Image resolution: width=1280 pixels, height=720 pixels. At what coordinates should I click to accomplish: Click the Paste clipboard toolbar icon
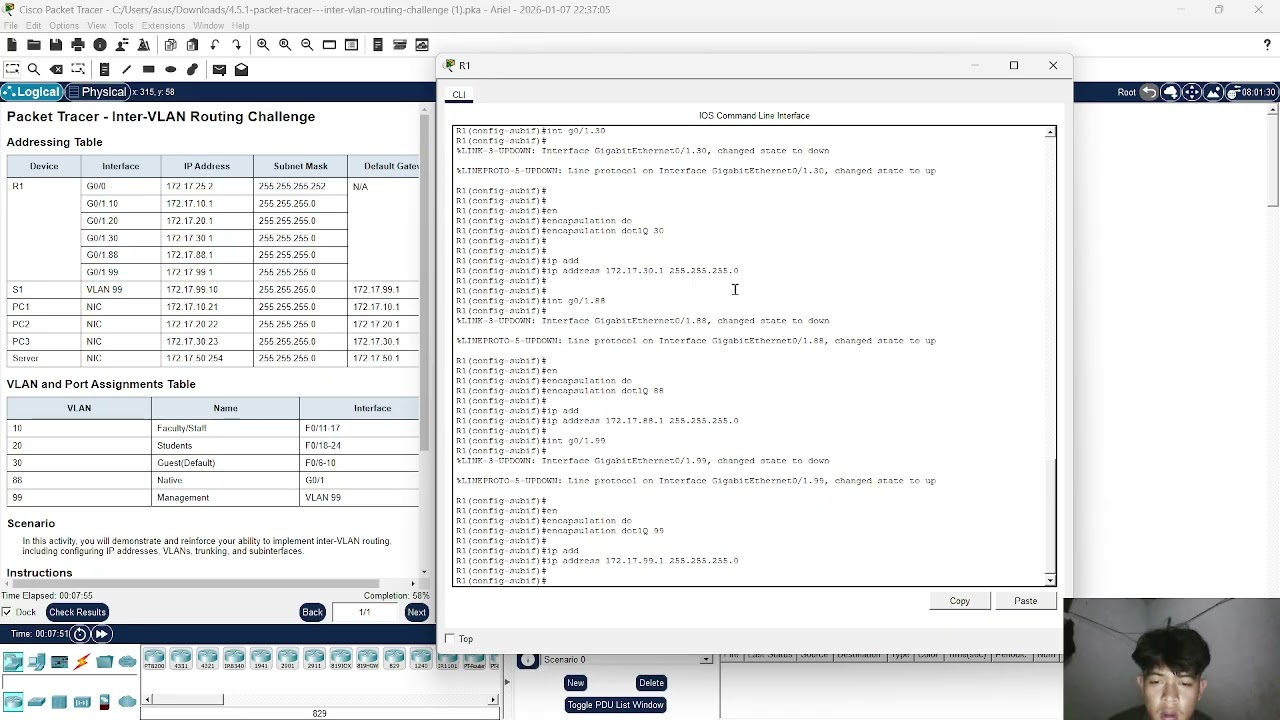192,45
